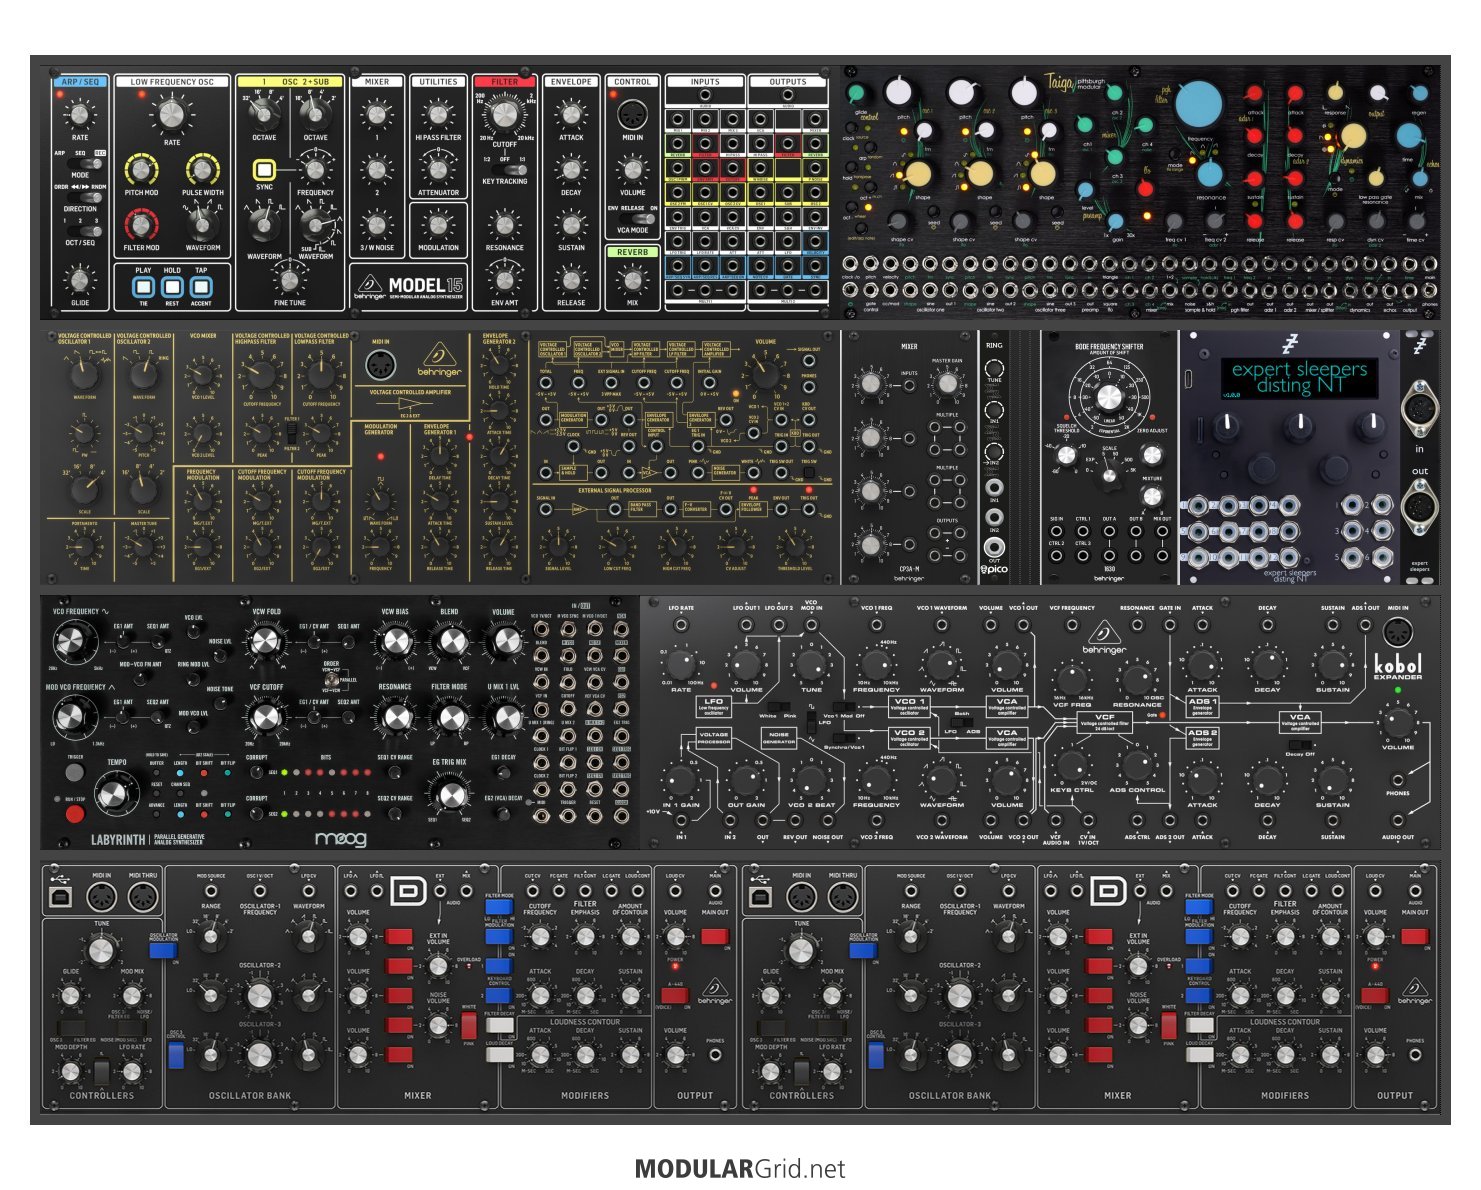Screen dimensions: 1481x1190
Task: Click the REVERB MIX knob on Model 15
Action: coord(632,279)
